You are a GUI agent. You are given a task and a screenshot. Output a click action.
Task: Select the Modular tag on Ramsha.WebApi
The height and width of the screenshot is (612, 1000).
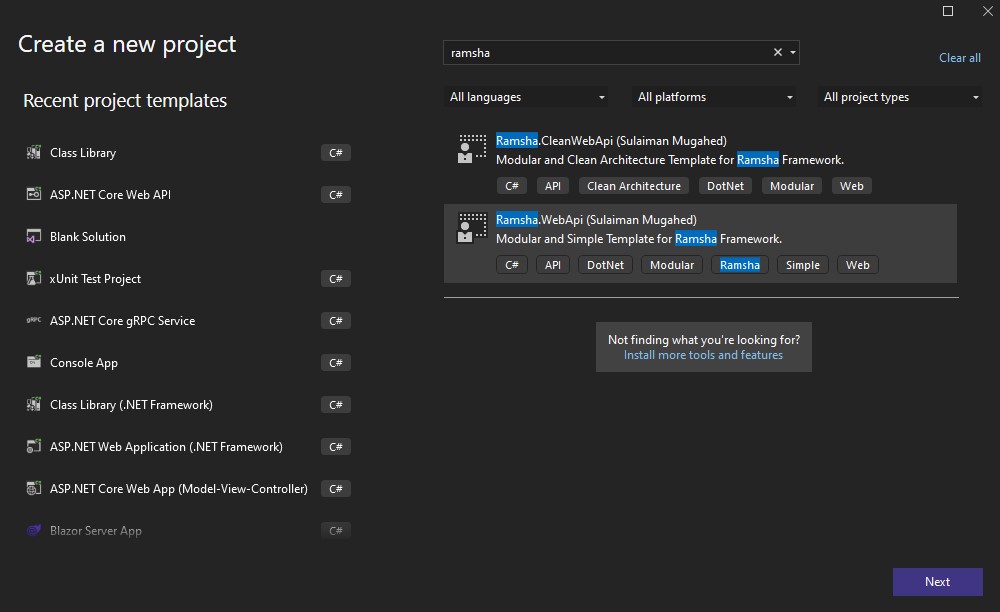coord(671,264)
